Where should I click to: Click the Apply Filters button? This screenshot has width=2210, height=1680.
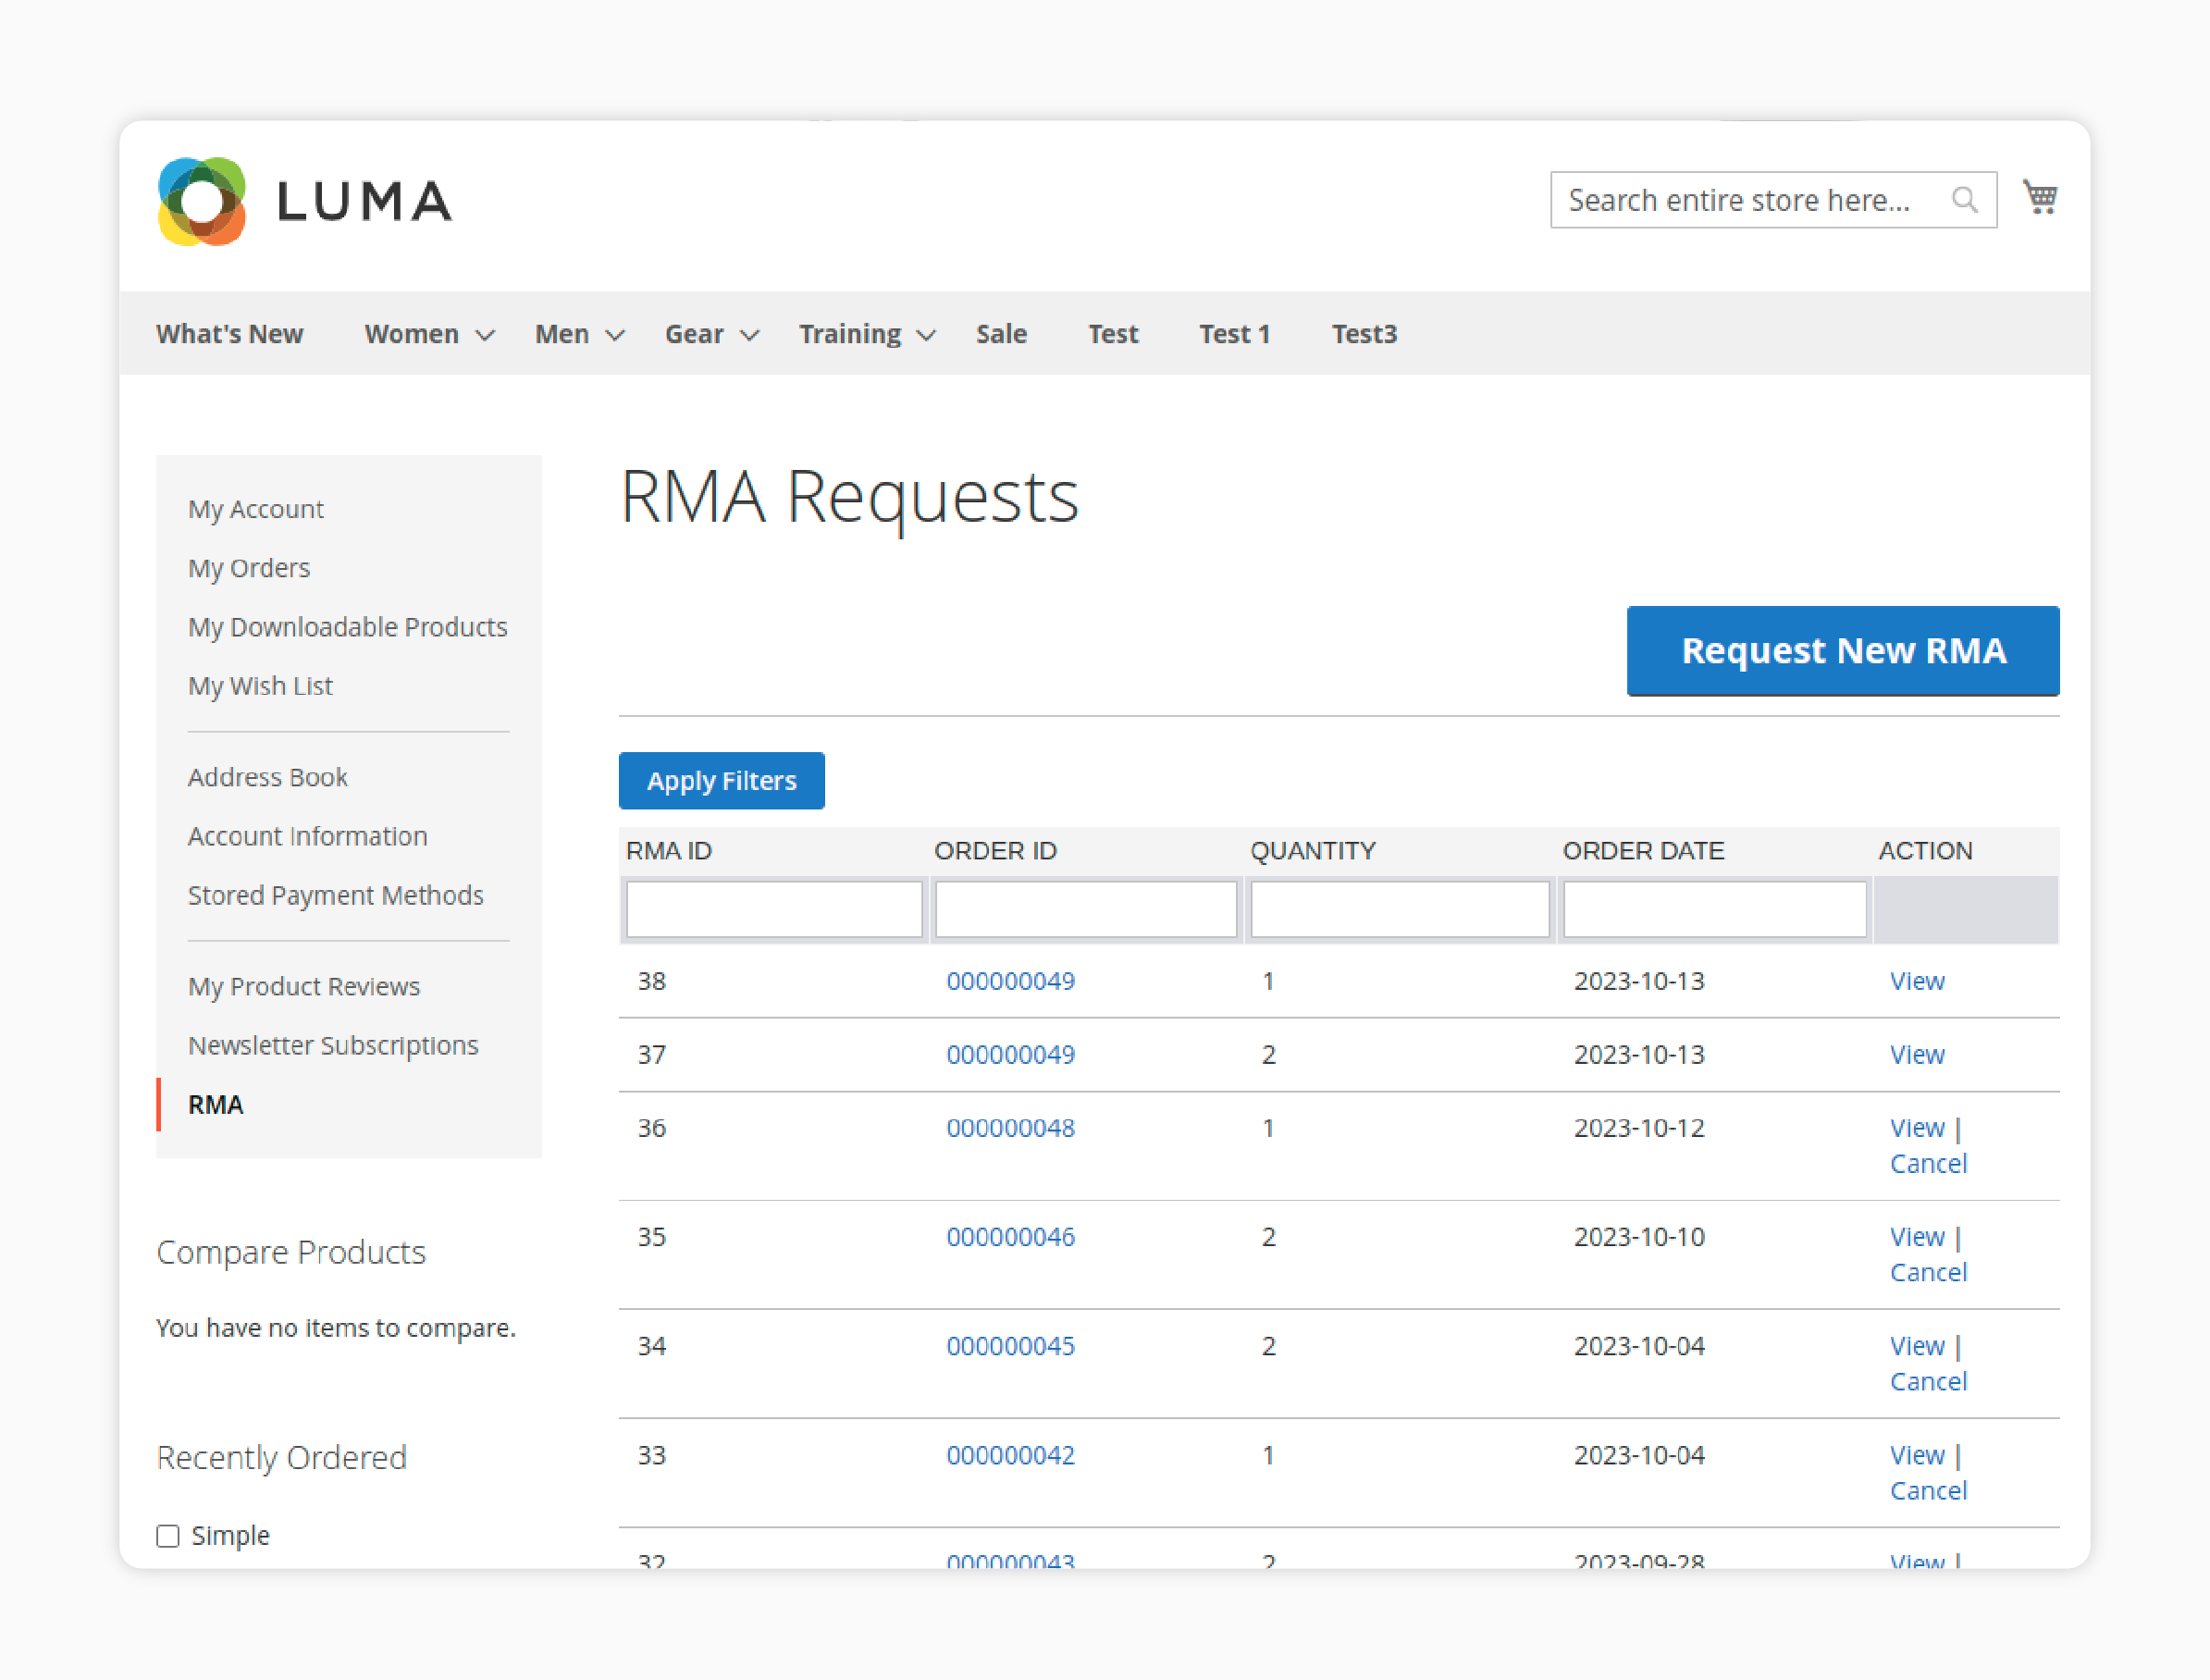pos(721,781)
